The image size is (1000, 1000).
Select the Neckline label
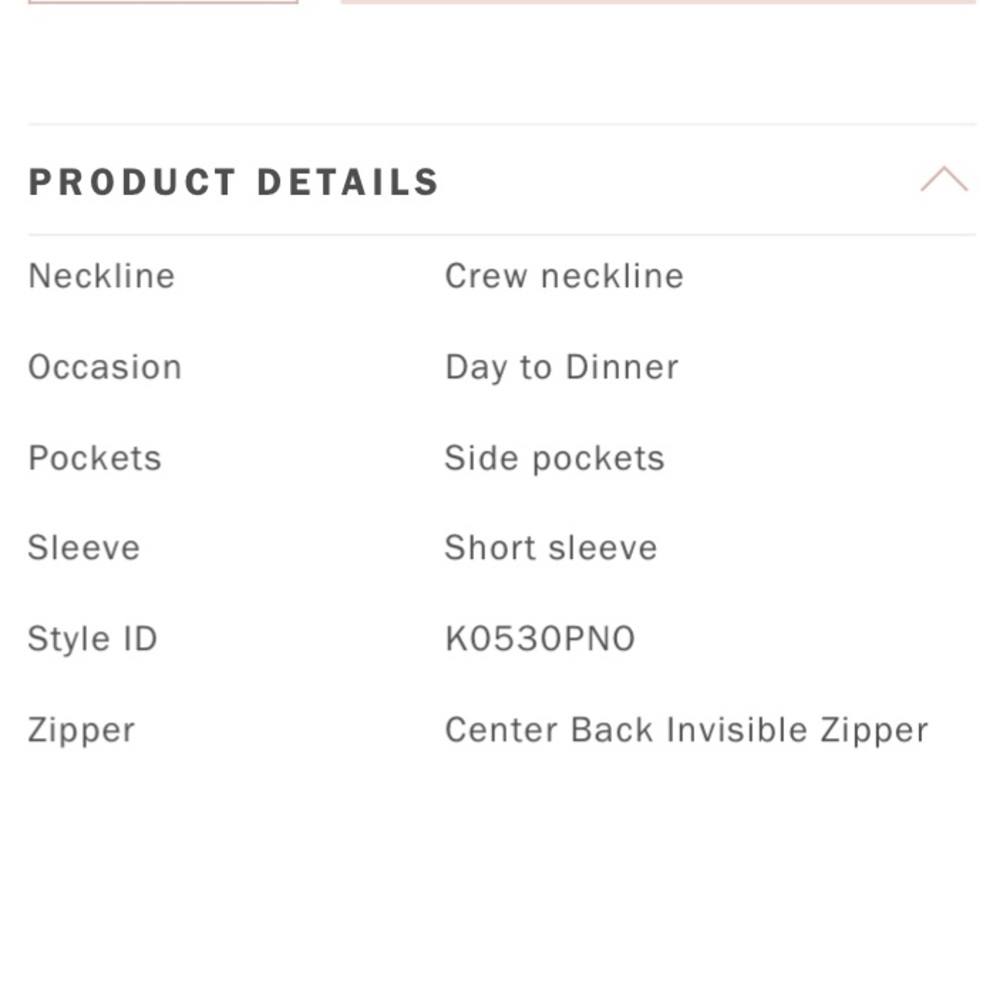click(x=101, y=276)
